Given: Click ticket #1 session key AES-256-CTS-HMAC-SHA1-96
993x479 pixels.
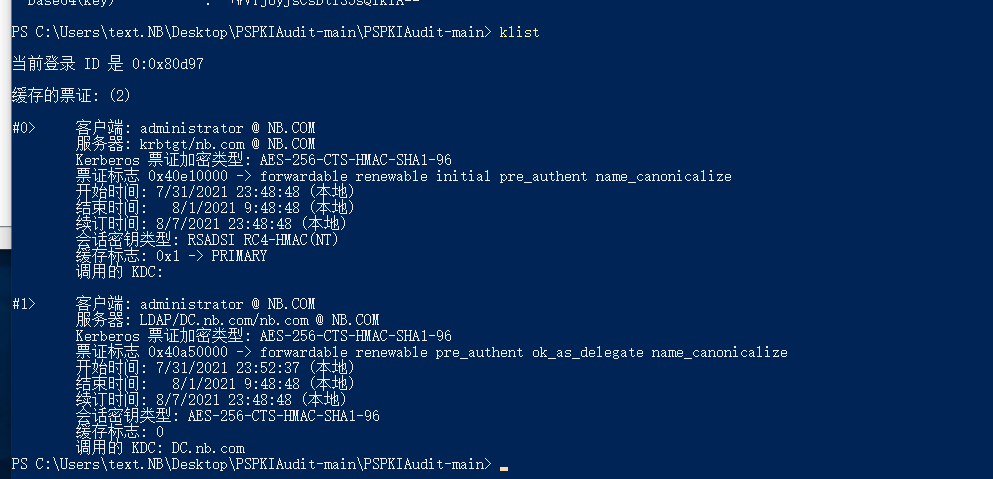Looking at the screenshot, I should (x=284, y=416).
